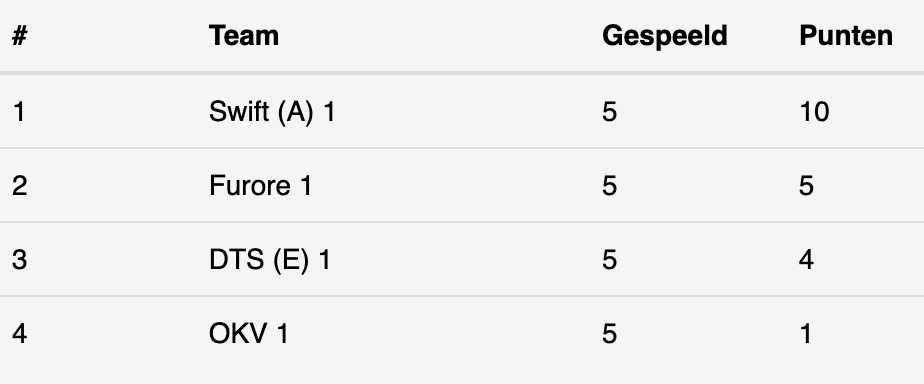Click rank number 1 in first row
Screen dimensions: 924x384
coord(19,112)
